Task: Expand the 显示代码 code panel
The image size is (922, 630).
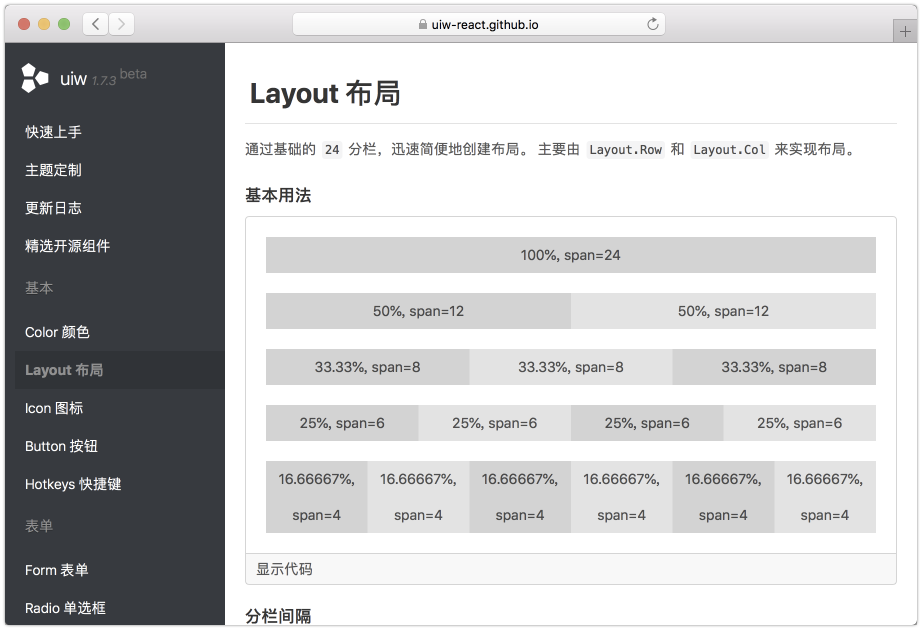Action: [284, 569]
